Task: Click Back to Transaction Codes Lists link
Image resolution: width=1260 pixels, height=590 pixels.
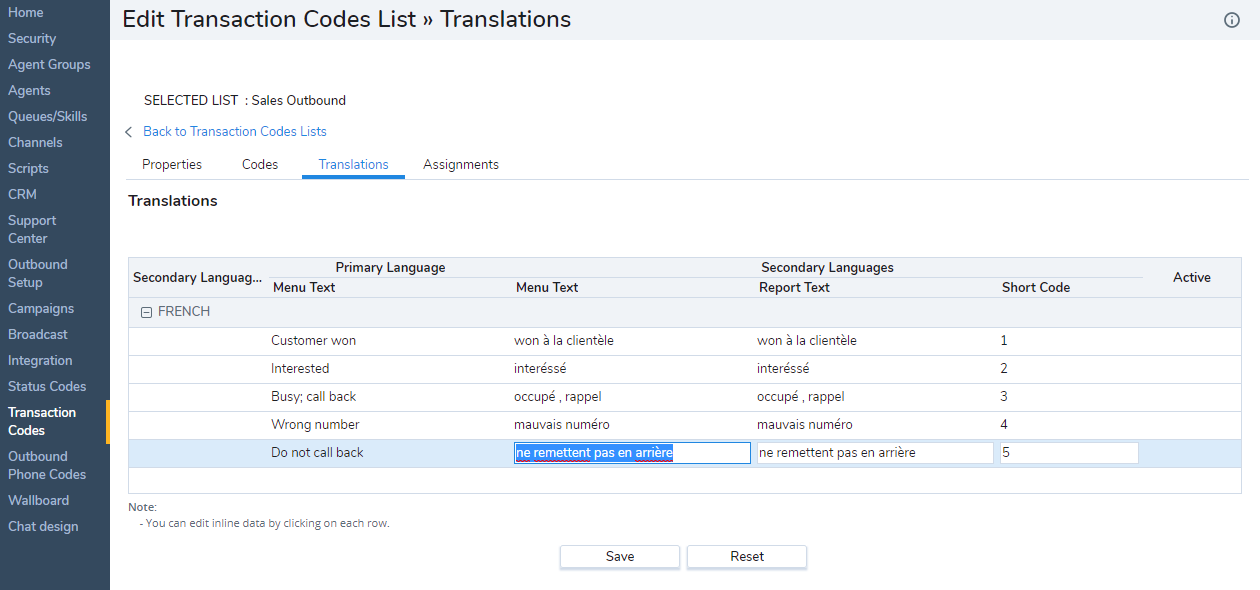Action: tap(235, 131)
